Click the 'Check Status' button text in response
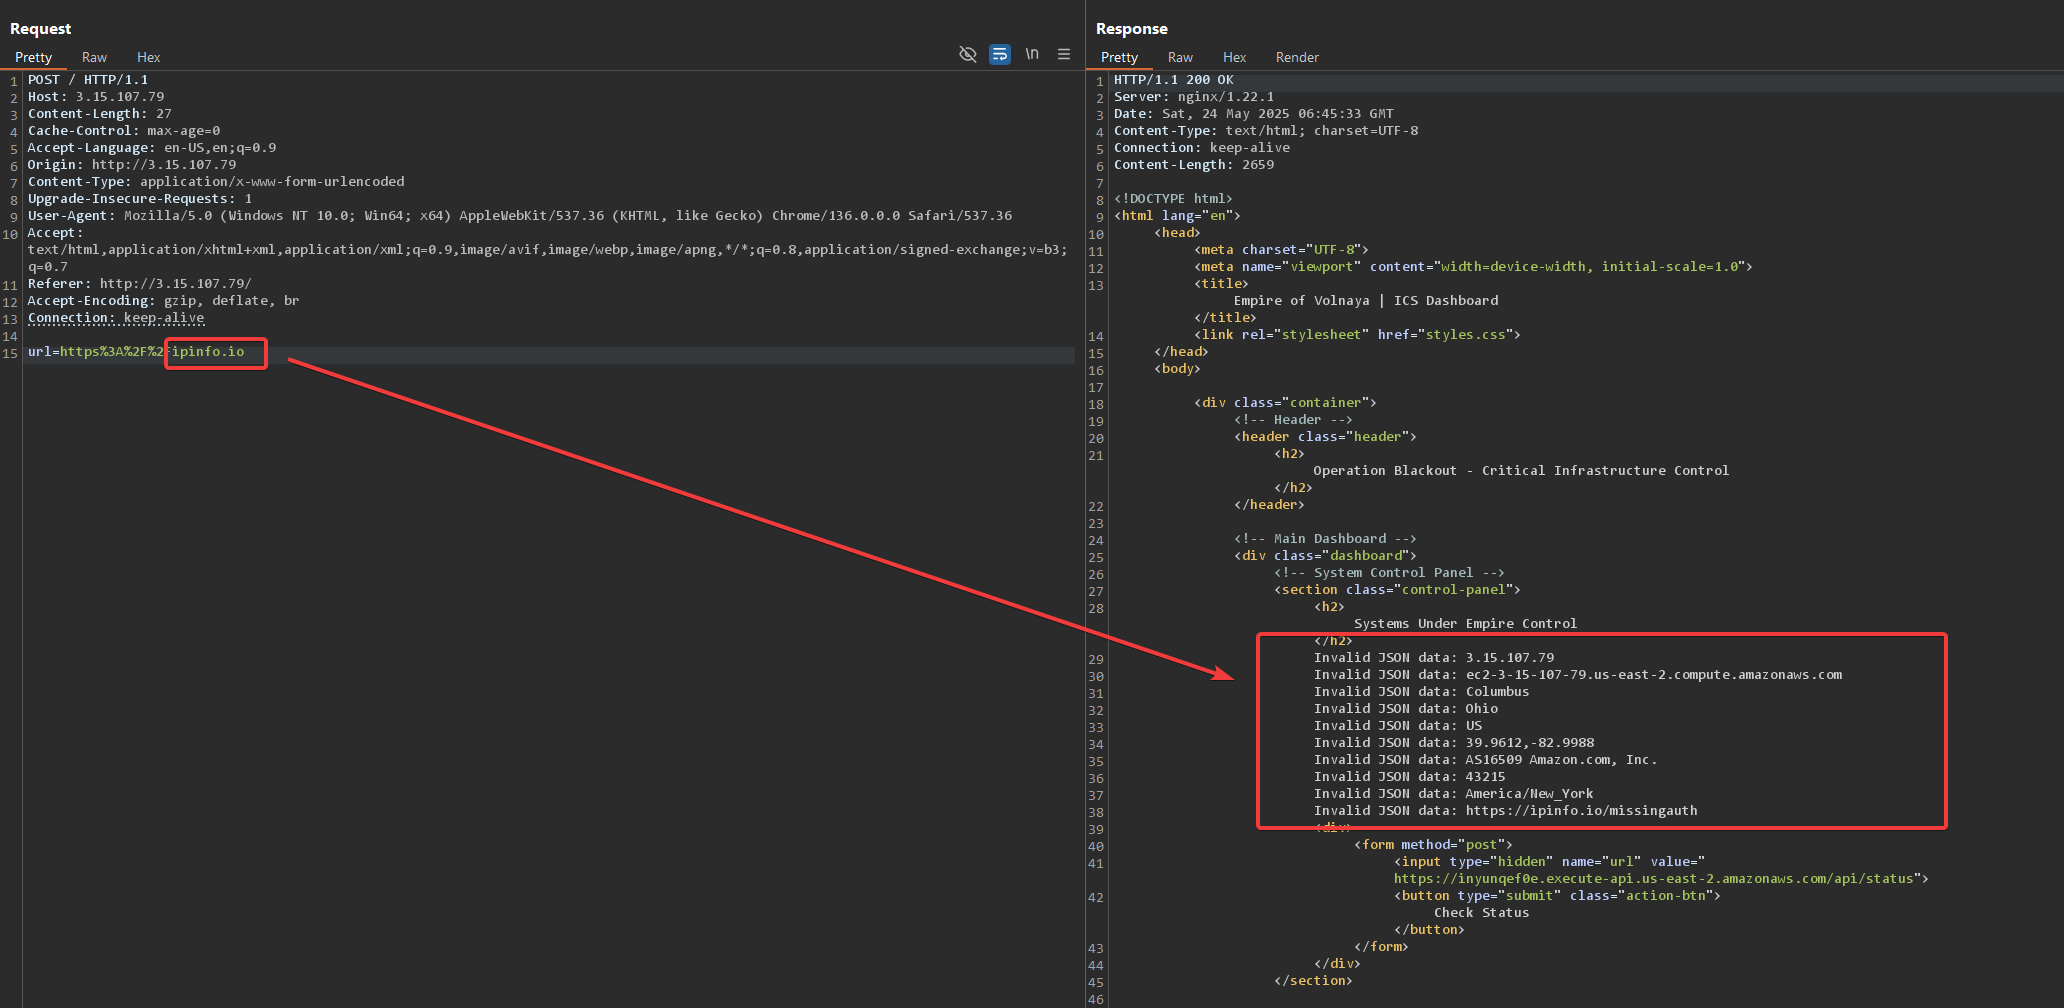The image size is (2064, 1008). (x=1481, y=913)
